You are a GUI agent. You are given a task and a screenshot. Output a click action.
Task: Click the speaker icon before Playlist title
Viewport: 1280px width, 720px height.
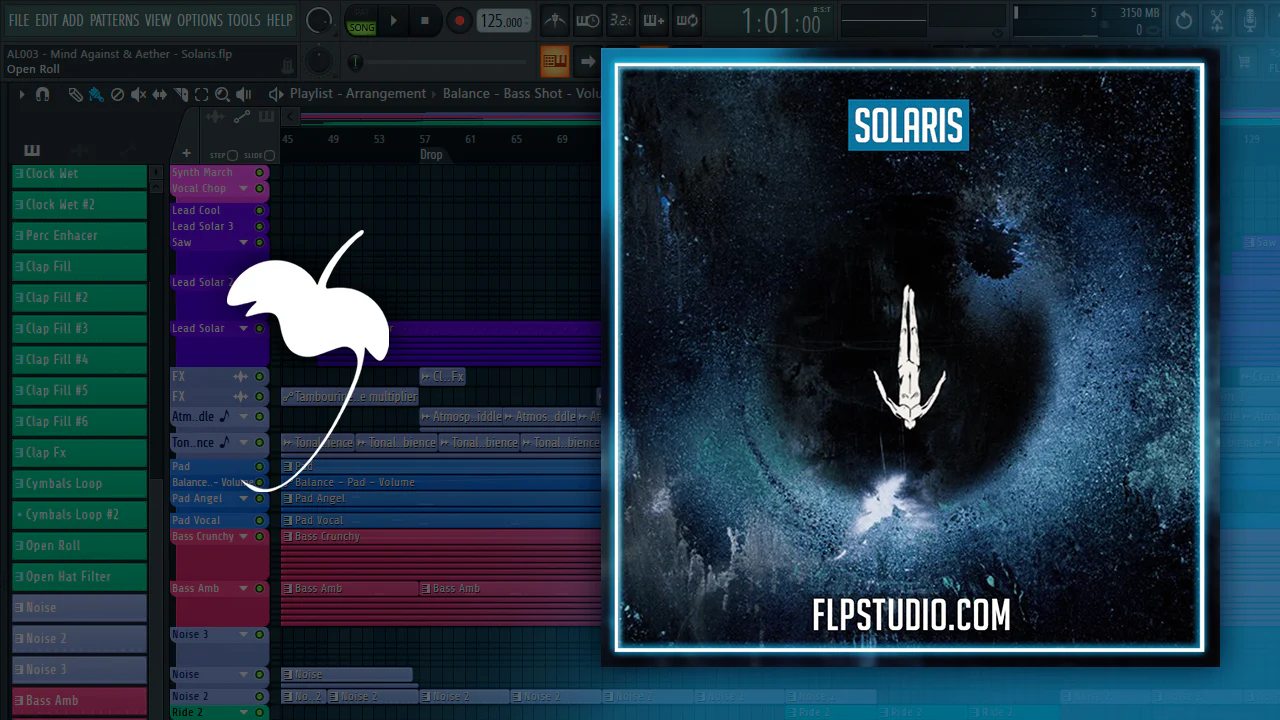276,94
